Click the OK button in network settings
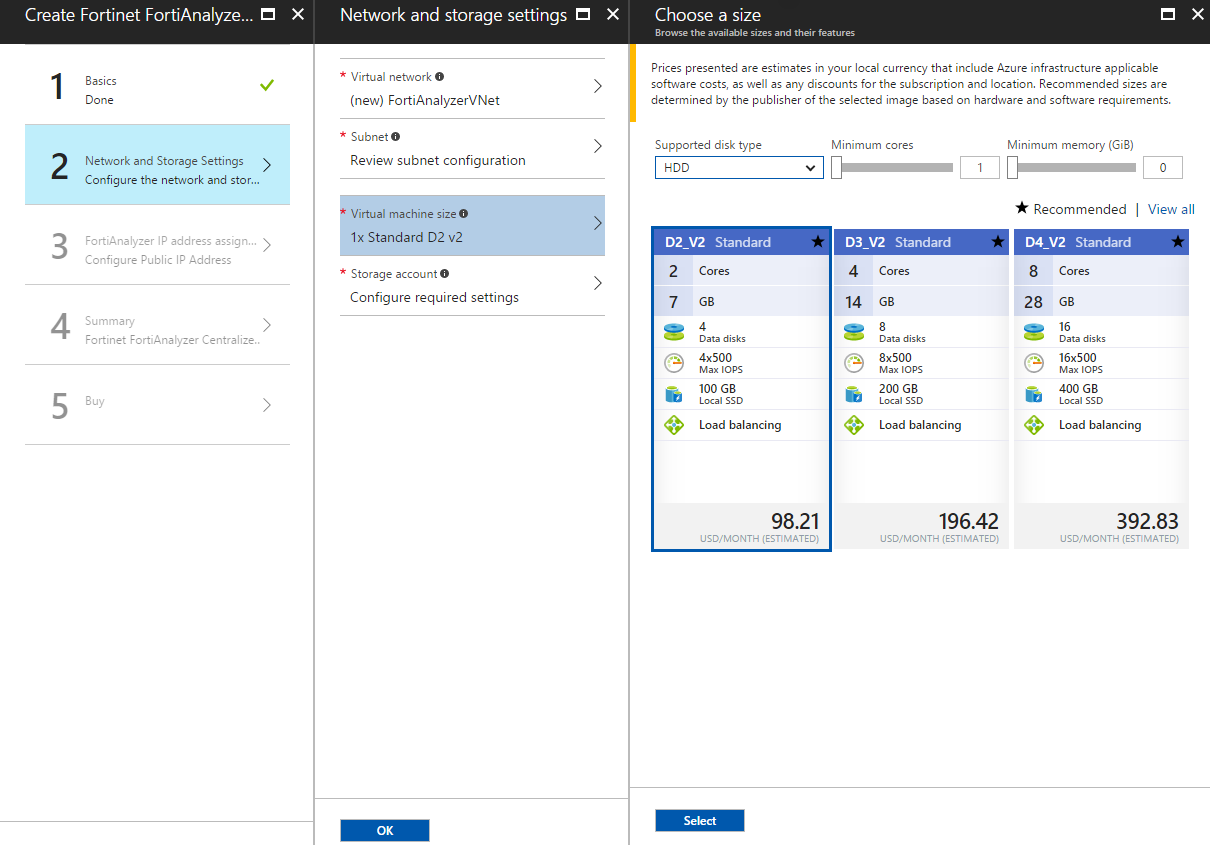The height and width of the screenshot is (845, 1210). tap(385, 831)
